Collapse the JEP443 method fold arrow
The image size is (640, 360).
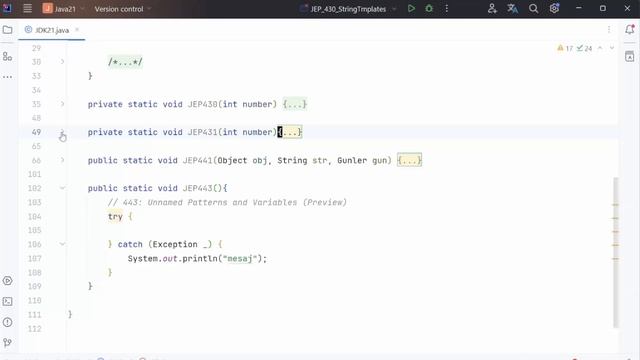click(x=62, y=188)
